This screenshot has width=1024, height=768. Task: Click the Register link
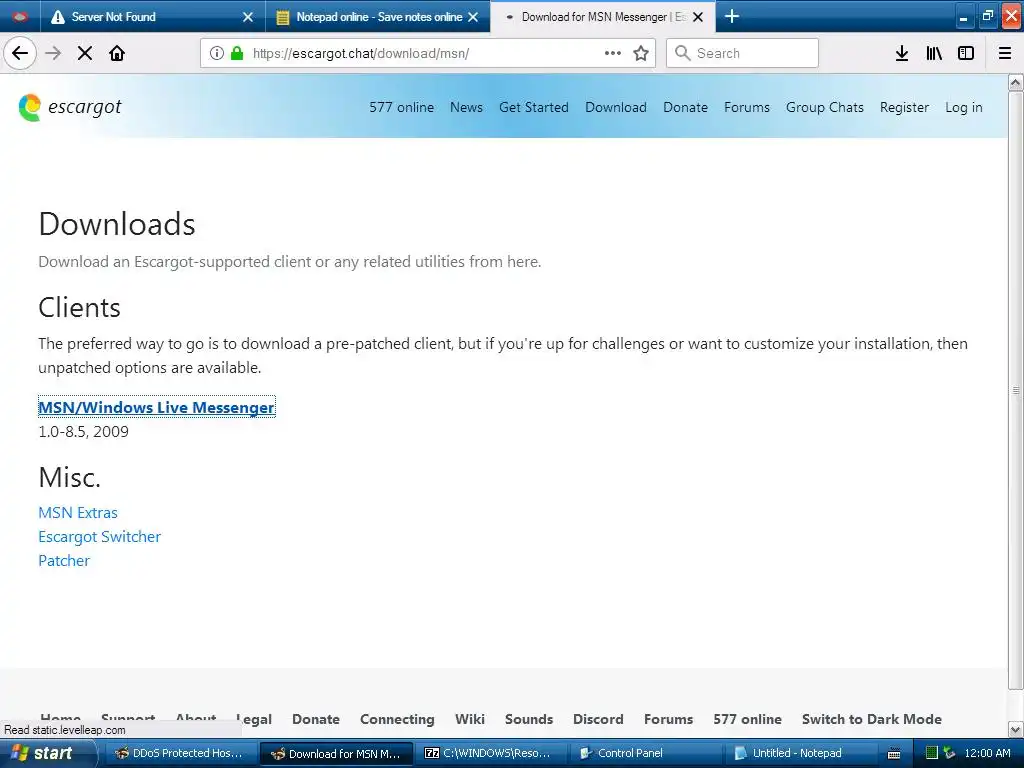pyautogui.click(x=904, y=107)
